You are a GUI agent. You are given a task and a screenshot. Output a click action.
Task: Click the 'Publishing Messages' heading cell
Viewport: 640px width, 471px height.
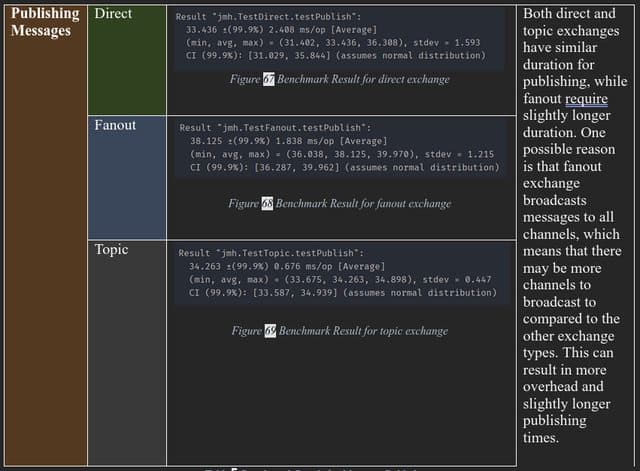click(45, 235)
